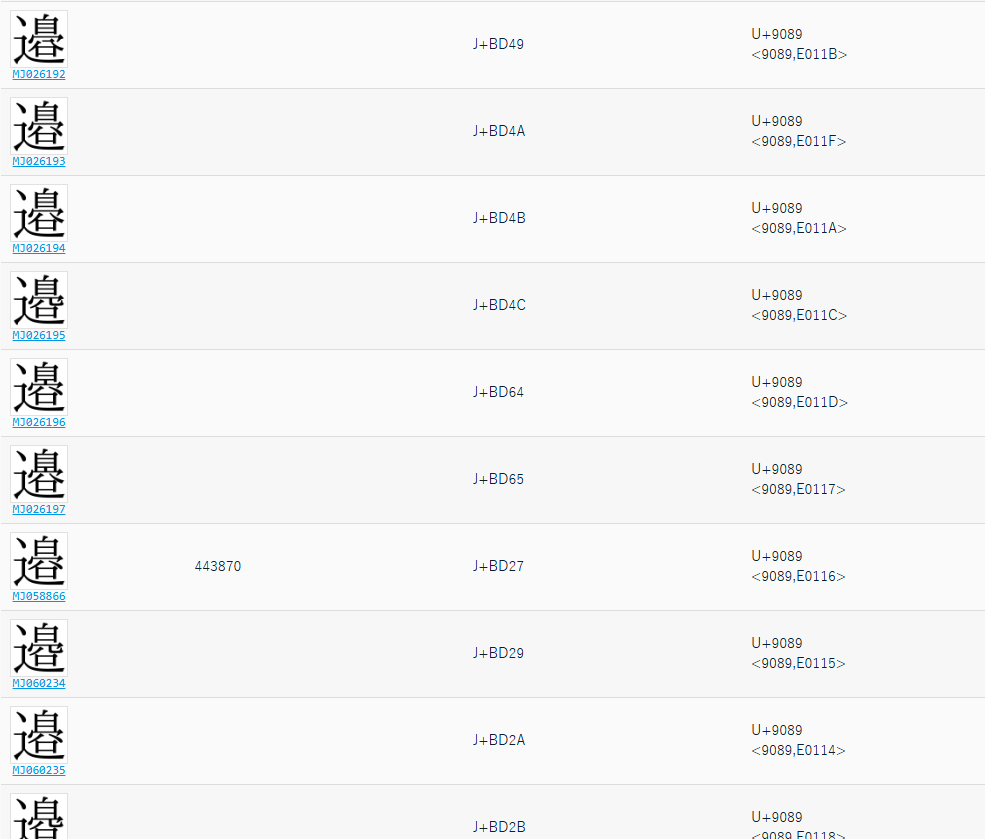Click glyph image above MJ026195

(x=39, y=300)
